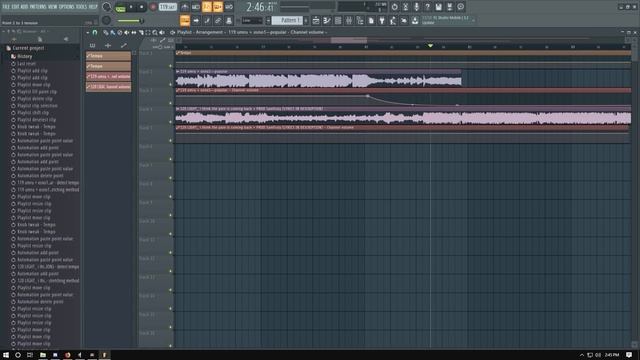Select the playlist mute tool
Viewport: 640px width, 360px height.
[x=127, y=32]
